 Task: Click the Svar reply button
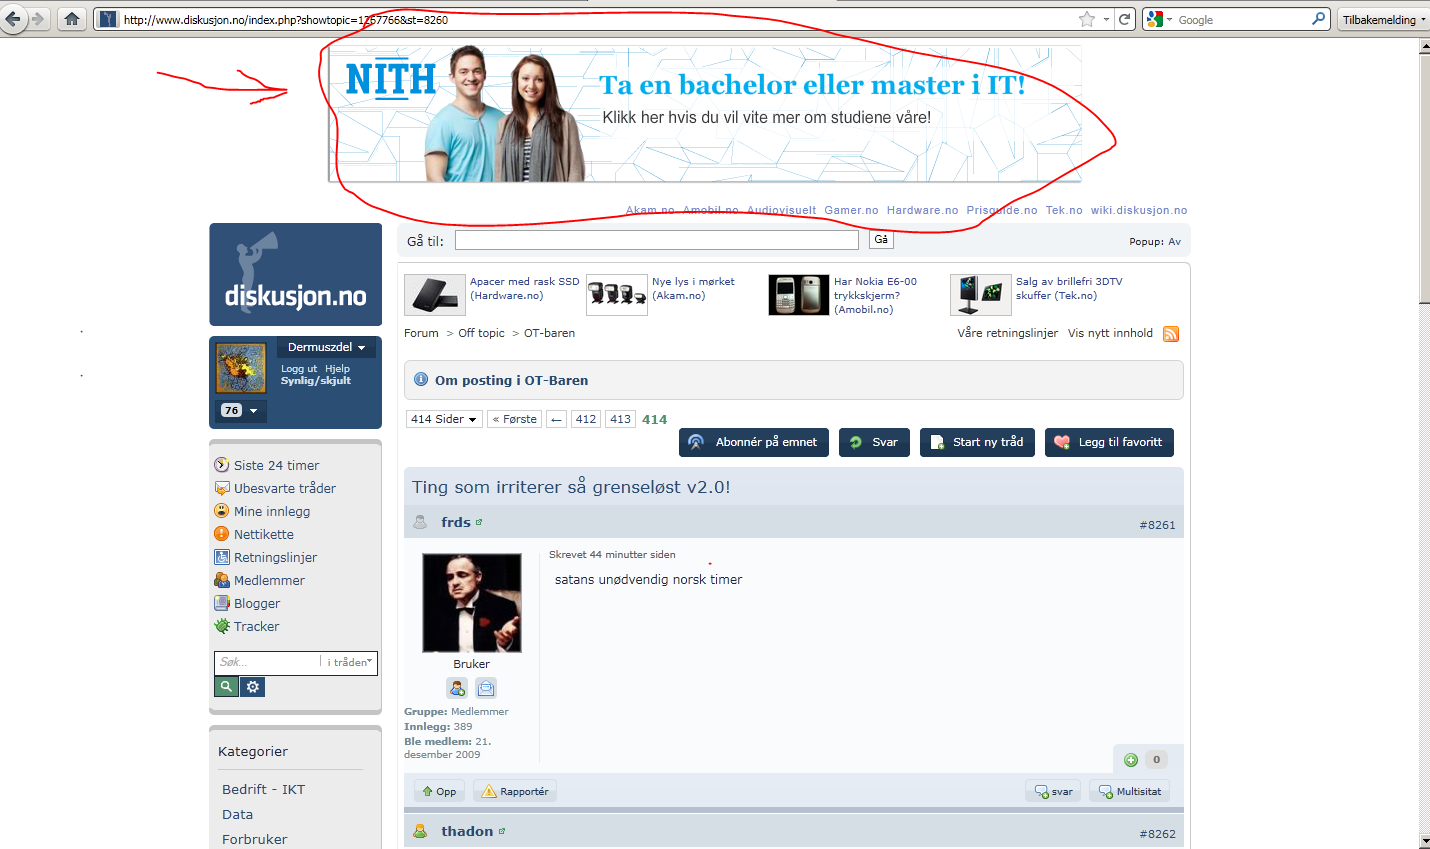(x=874, y=442)
